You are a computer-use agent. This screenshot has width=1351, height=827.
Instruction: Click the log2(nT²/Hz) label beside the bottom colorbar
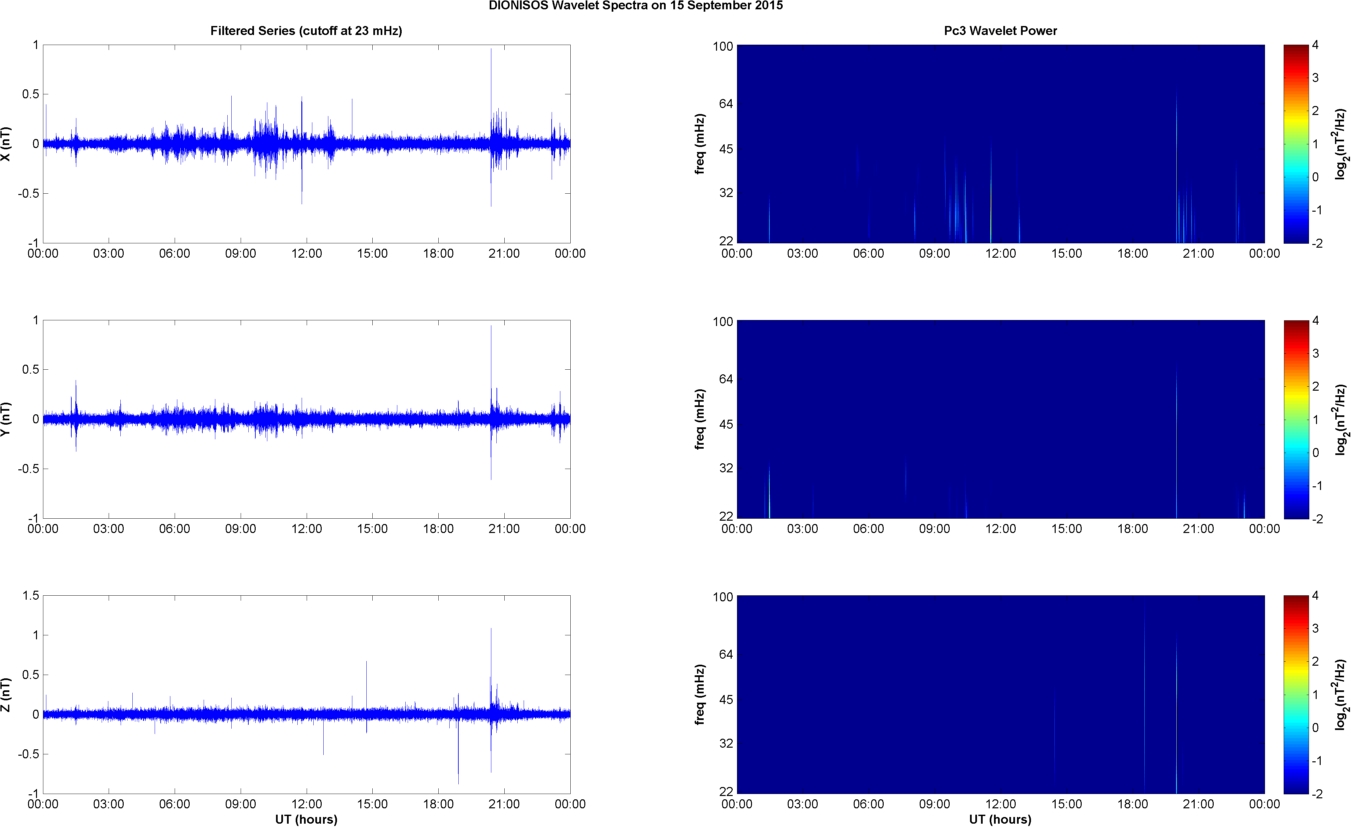(x=1341, y=694)
